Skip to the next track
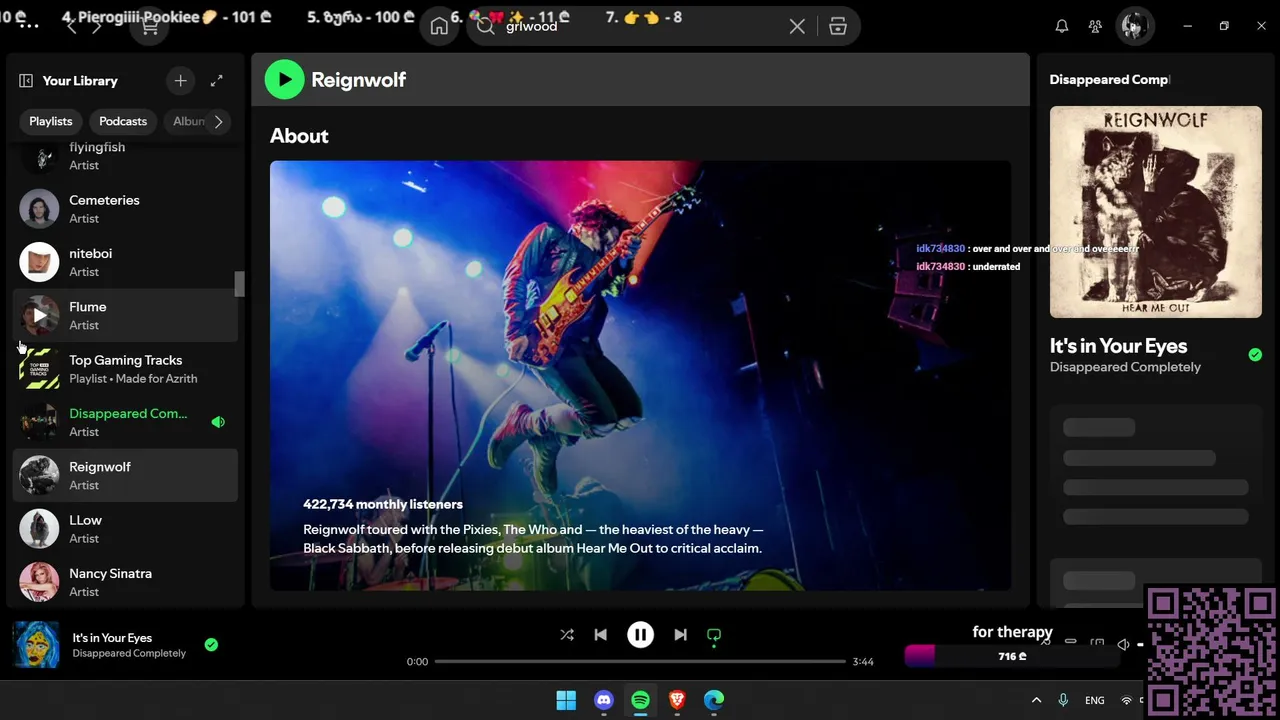The image size is (1280, 720). [680, 634]
